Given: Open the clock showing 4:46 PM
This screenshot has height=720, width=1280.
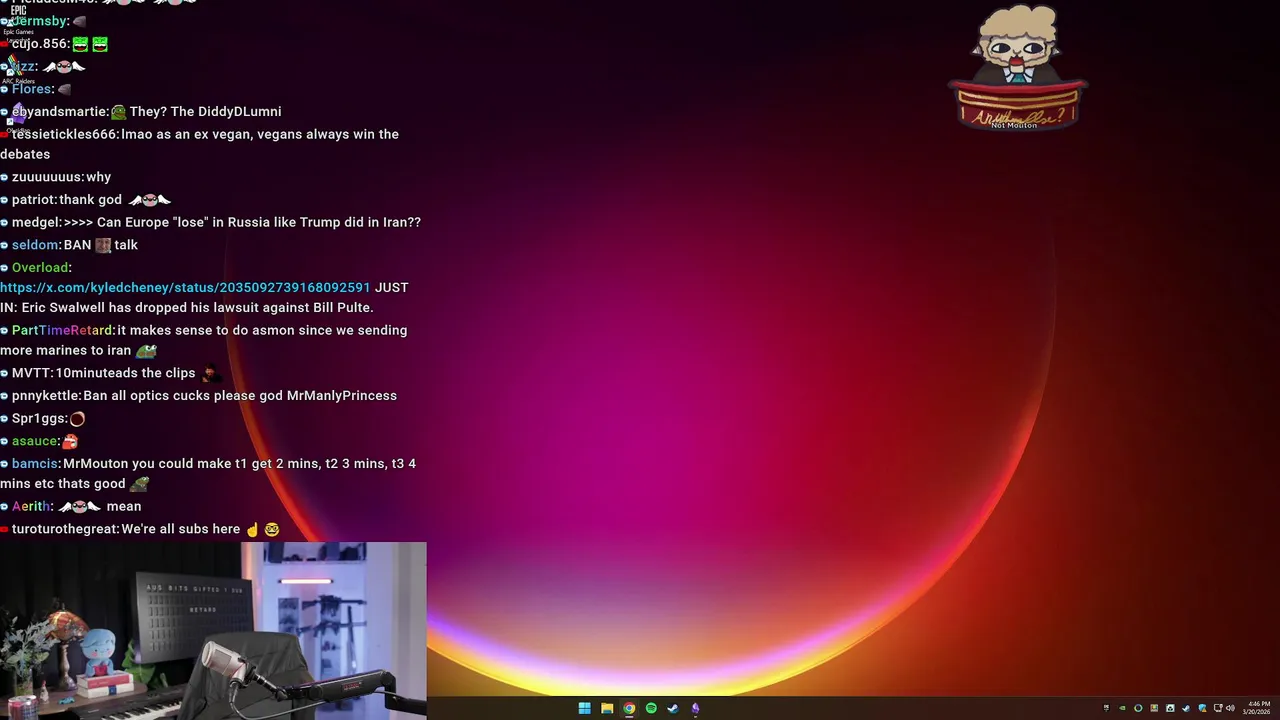Looking at the screenshot, I should point(1259,708).
